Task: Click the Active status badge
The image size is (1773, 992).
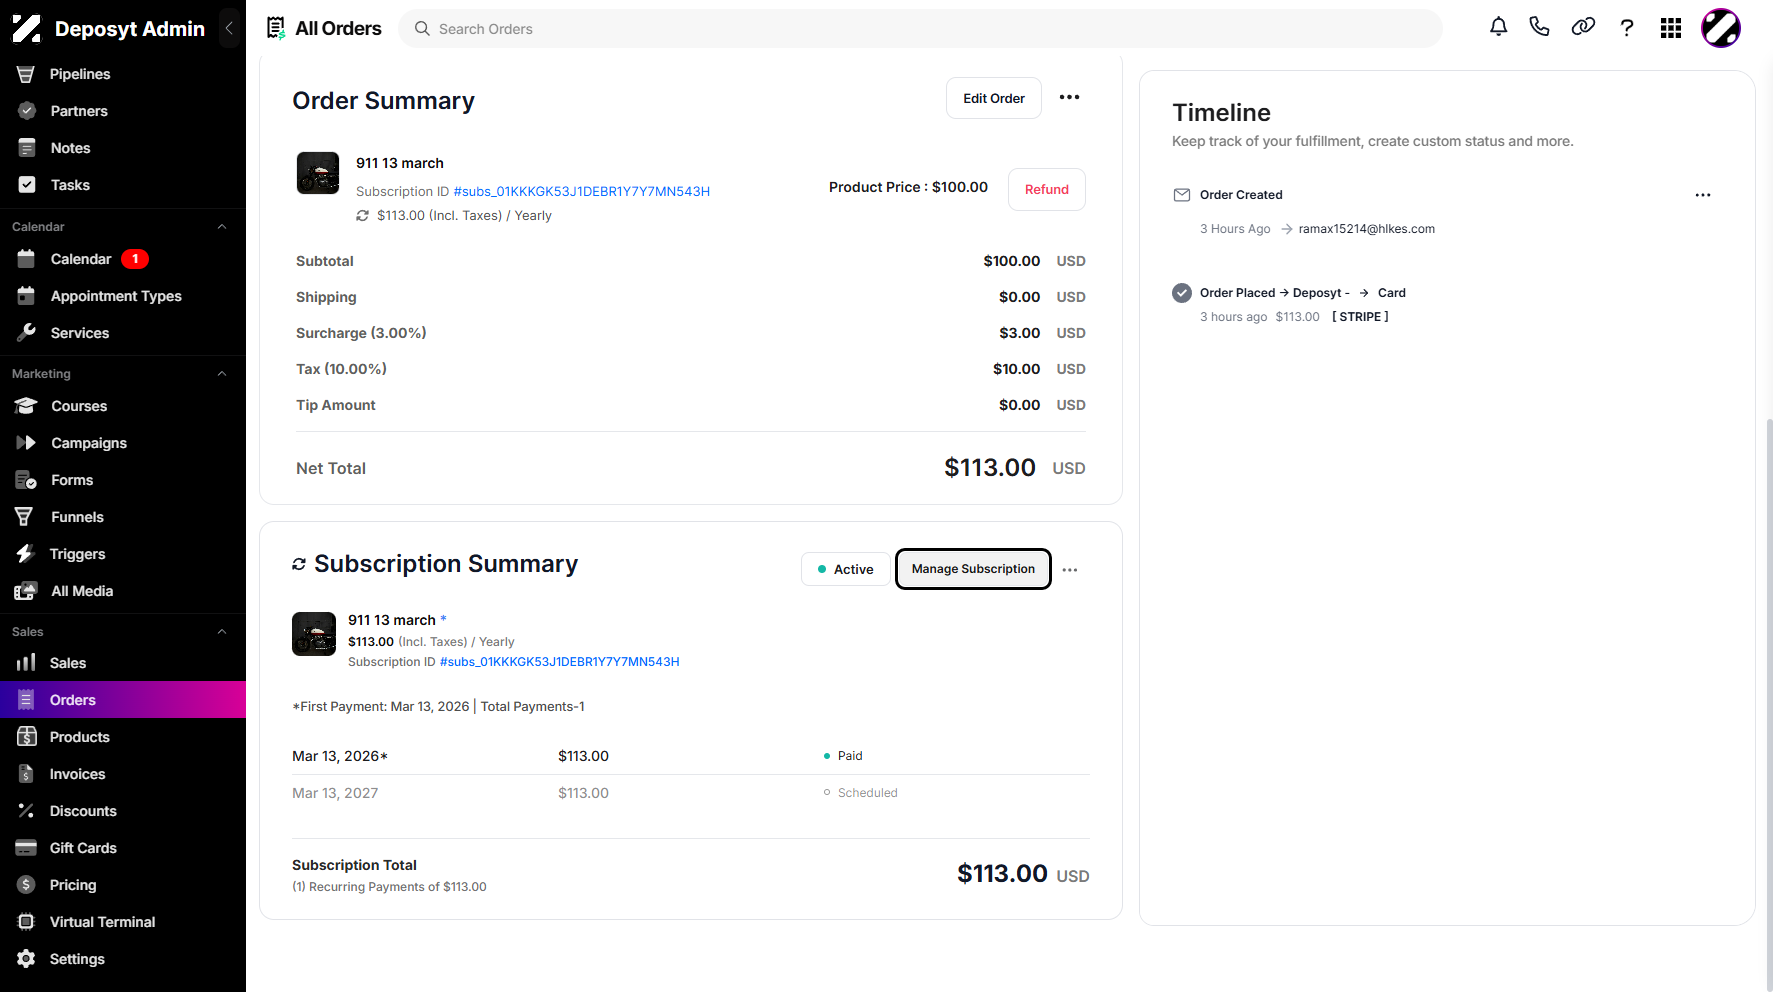Action: coord(846,569)
